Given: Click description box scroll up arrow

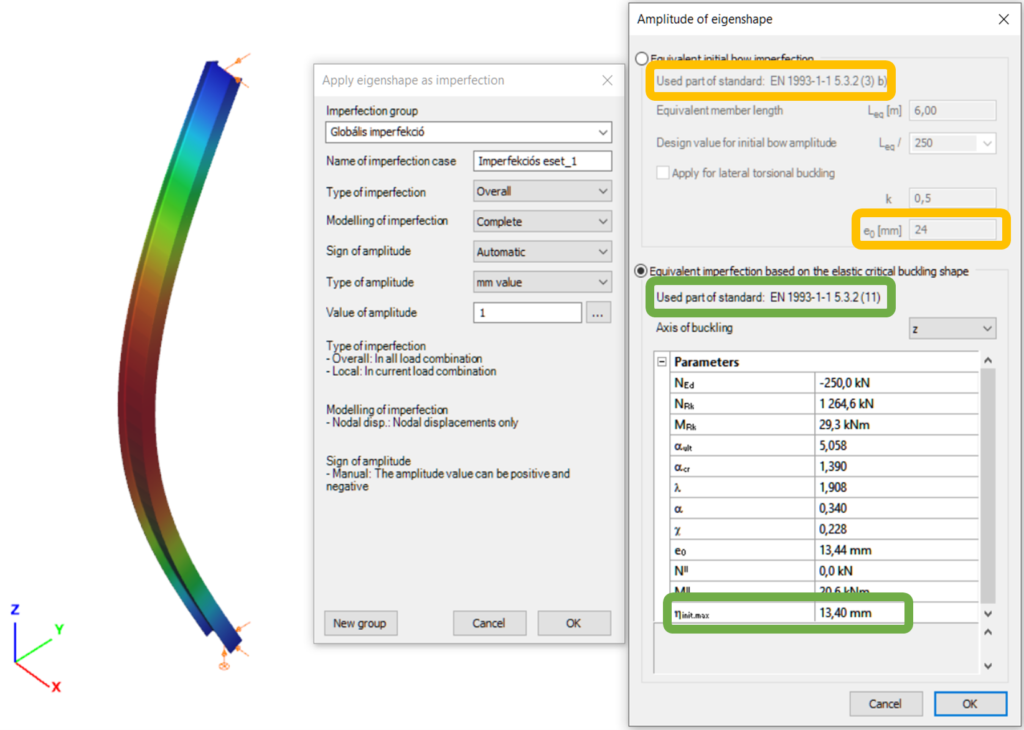Looking at the screenshot, I should (x=987, y=632).
